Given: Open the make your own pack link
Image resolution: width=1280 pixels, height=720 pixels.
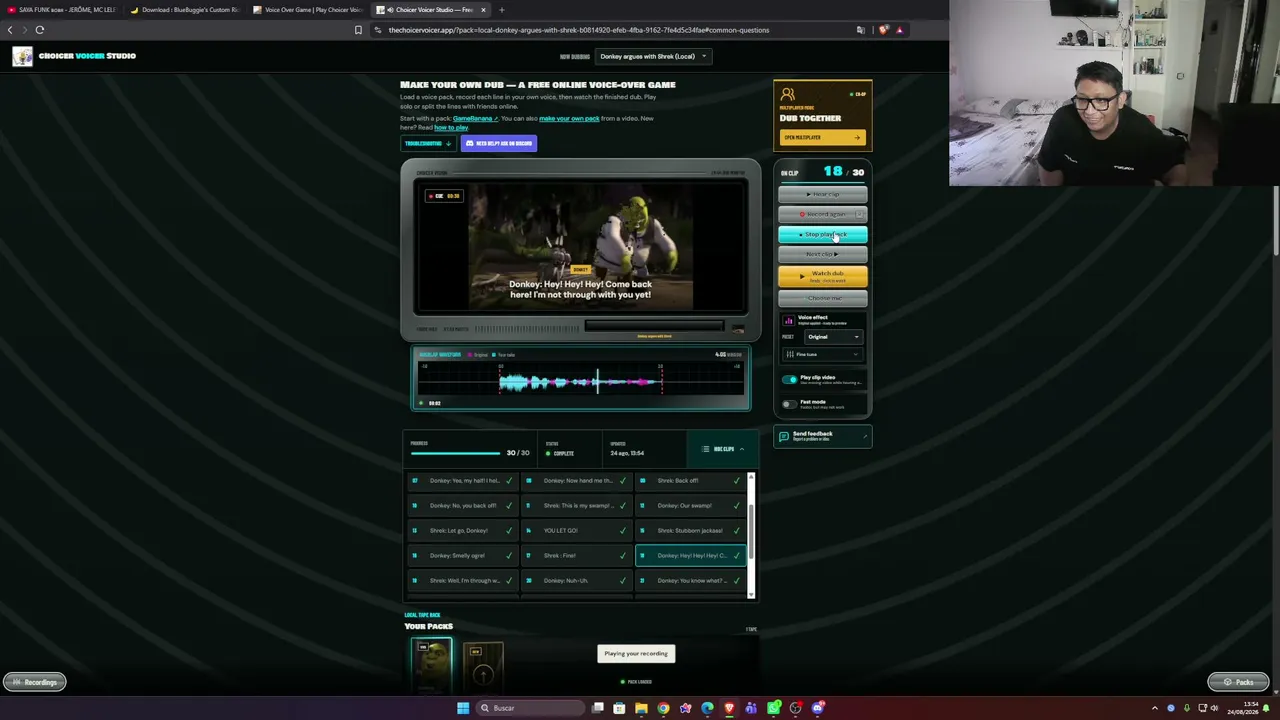Looking at the screenshot, I should tap(569, 119).
